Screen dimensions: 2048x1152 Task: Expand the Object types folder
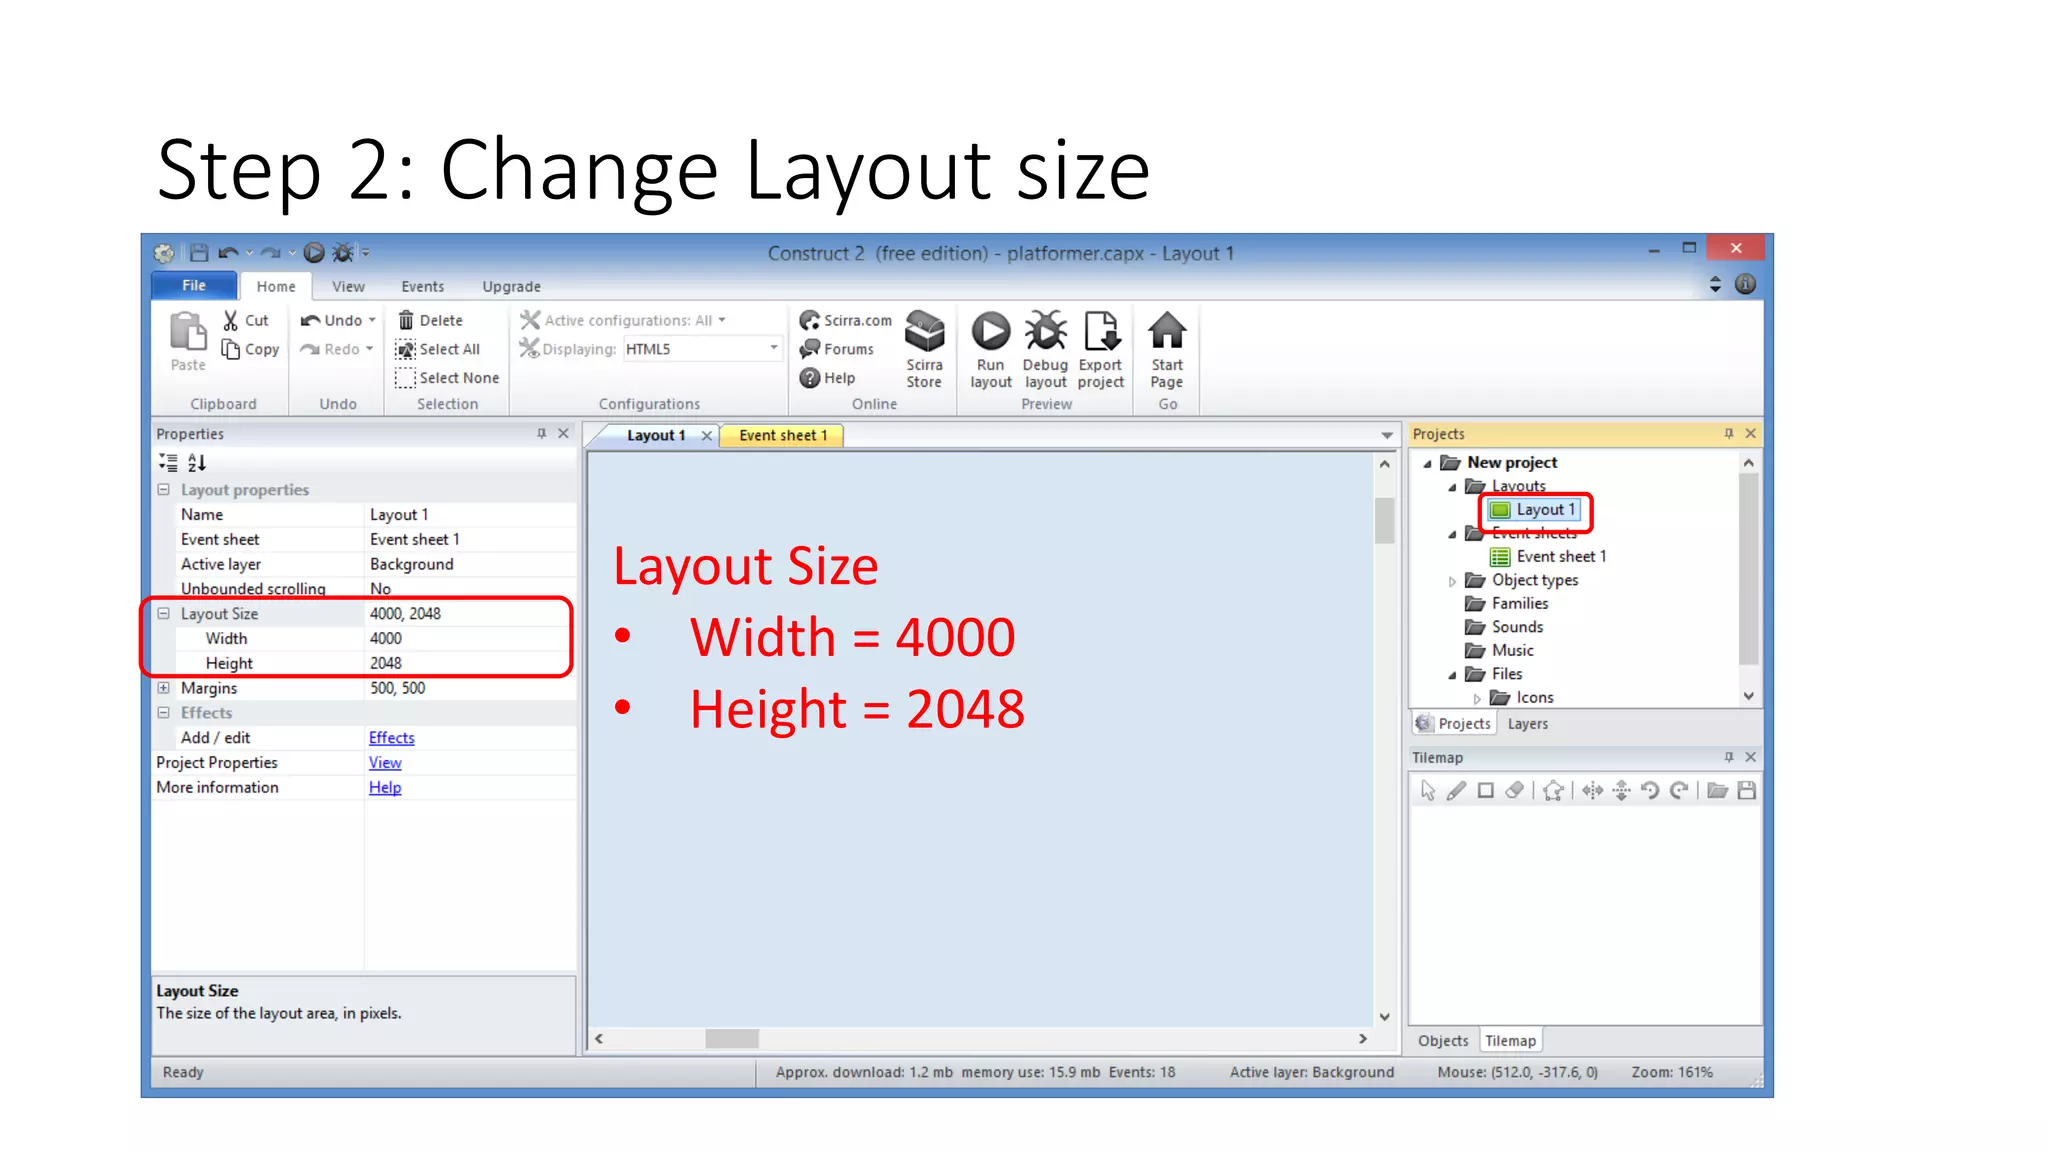click(x=1452, y=581)
